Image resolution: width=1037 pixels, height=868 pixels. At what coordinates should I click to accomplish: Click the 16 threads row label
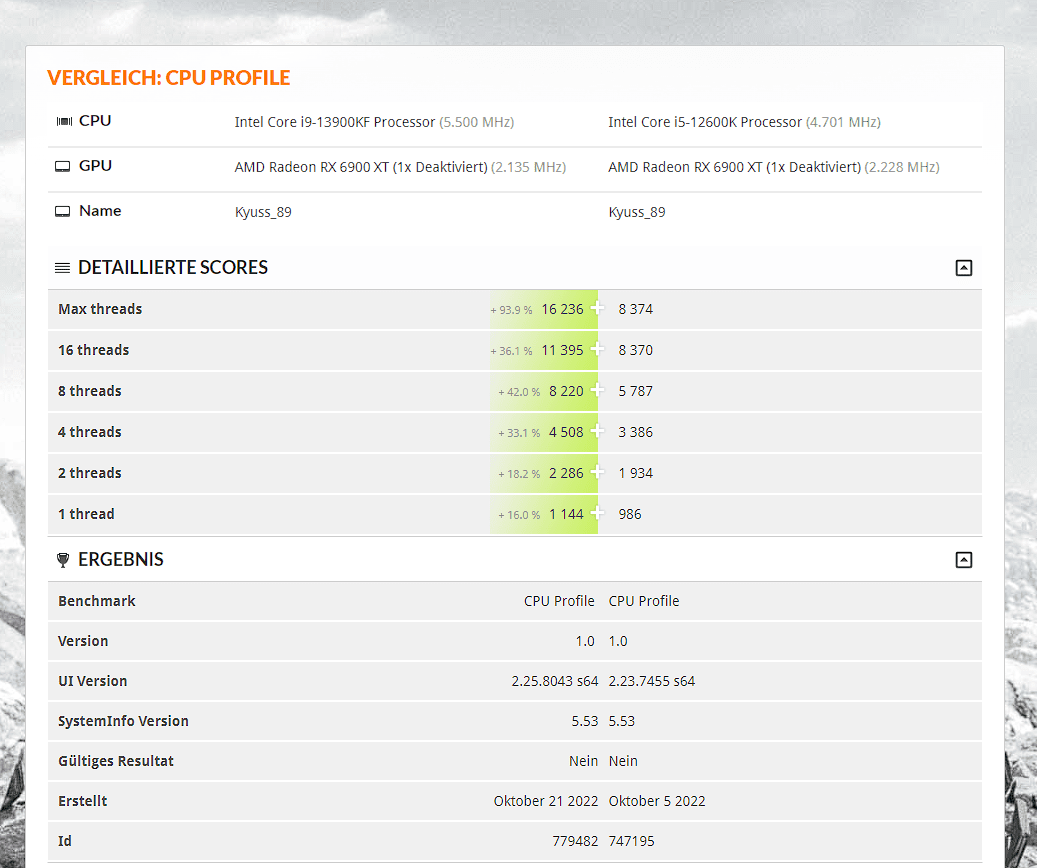click(93, 350)
